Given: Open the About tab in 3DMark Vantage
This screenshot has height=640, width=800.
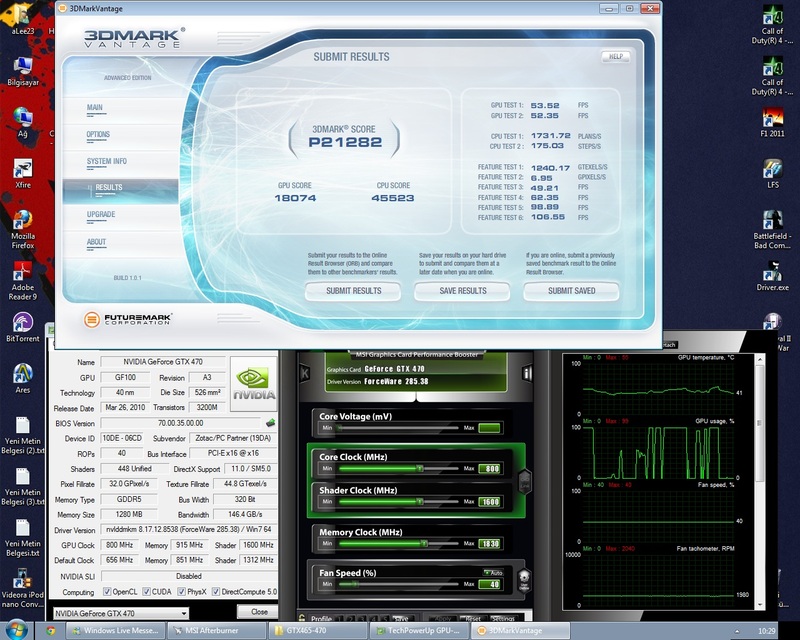Looking at the screenshot, I should click(x=96, y=242).
